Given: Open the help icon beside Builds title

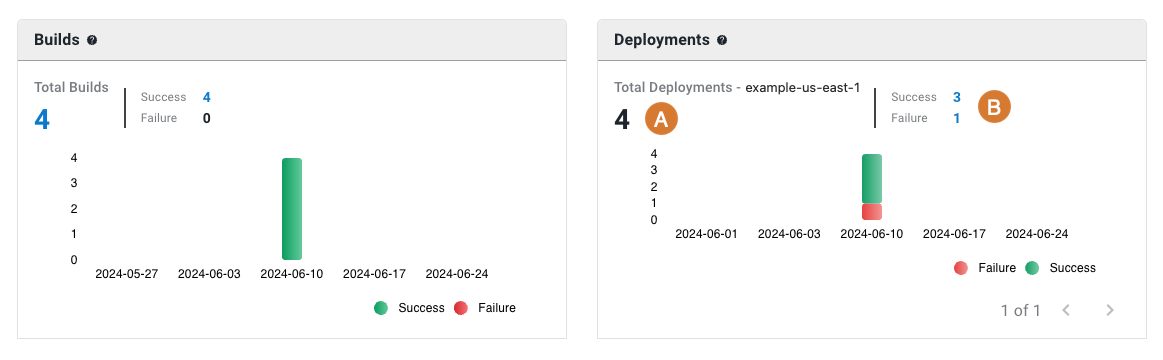Looking at the screenshot, I should click(x=92, y=40).
